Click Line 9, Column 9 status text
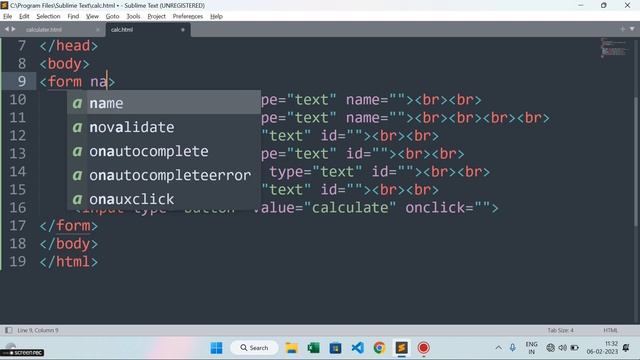Screen dimensions: 640x360 (38, 330)
